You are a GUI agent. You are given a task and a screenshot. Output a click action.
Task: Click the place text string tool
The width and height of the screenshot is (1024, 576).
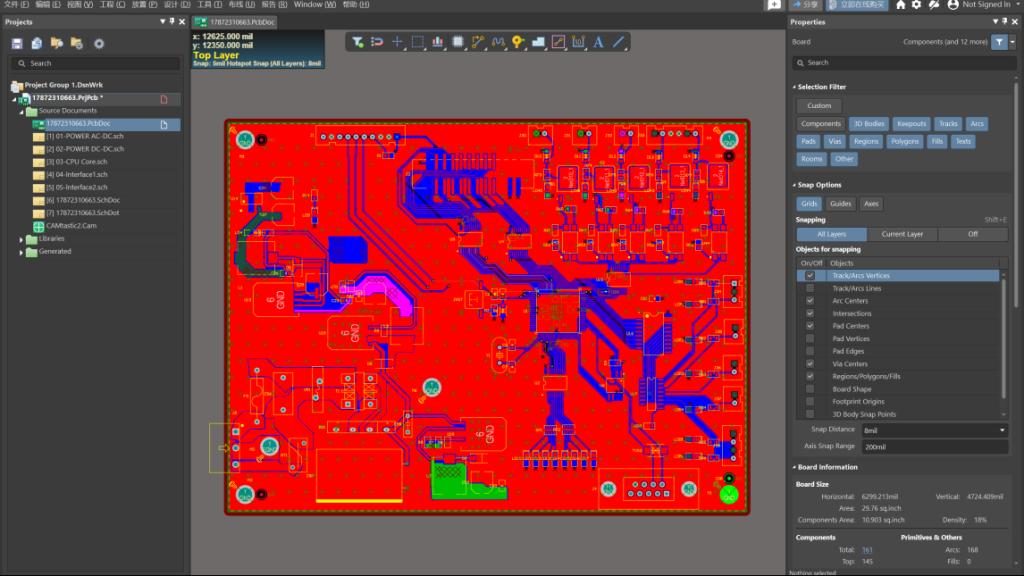598,42
